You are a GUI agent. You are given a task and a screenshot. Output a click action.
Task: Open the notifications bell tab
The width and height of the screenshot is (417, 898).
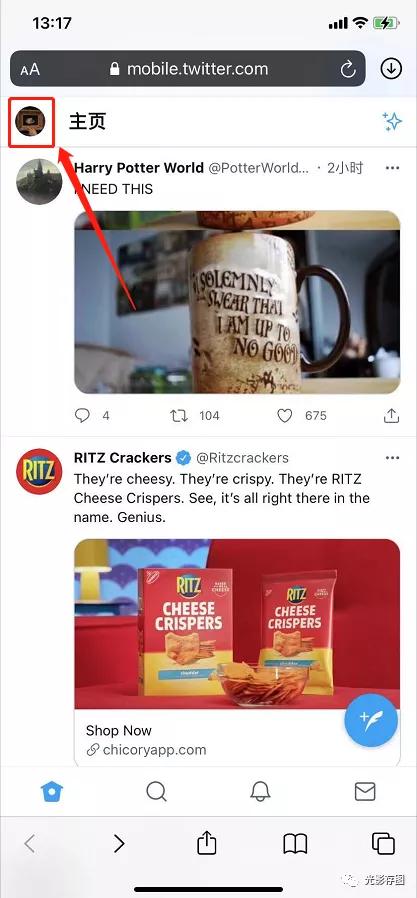tap(261, 792)
